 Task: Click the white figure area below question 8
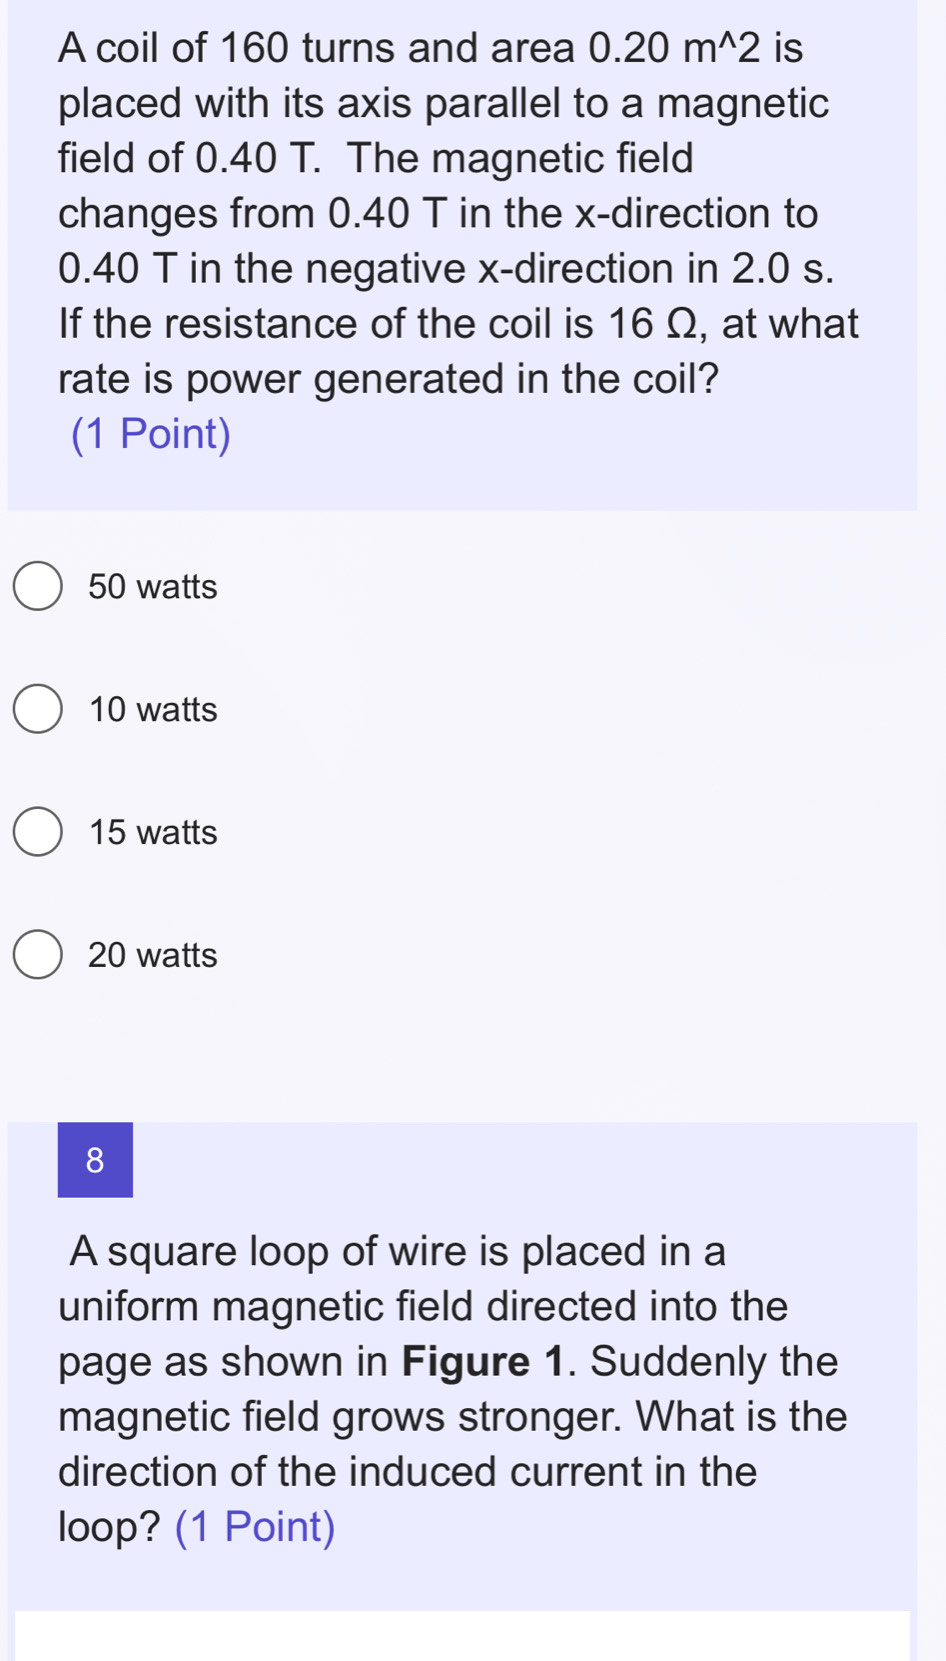(462, 1635)
